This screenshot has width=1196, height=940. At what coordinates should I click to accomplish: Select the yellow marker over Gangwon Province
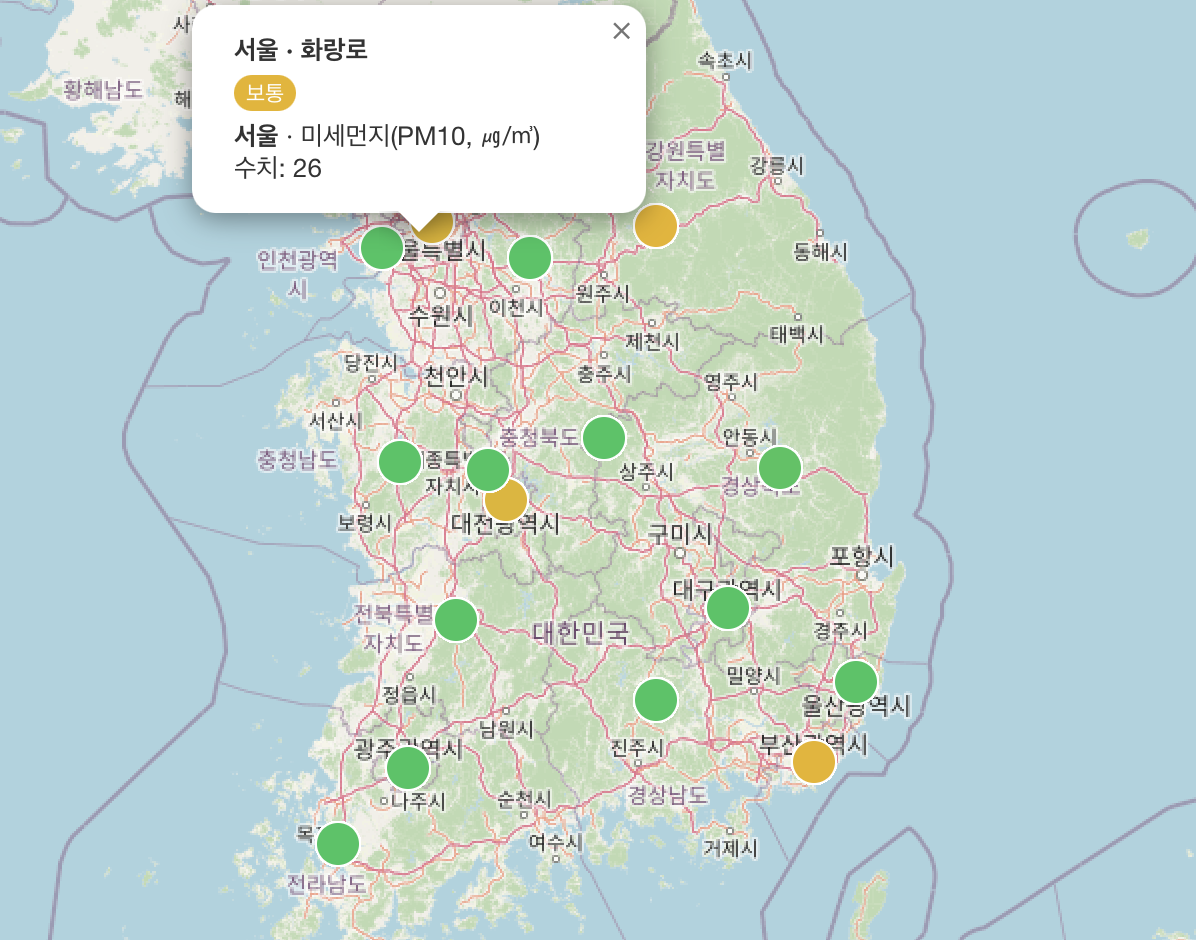655,226
